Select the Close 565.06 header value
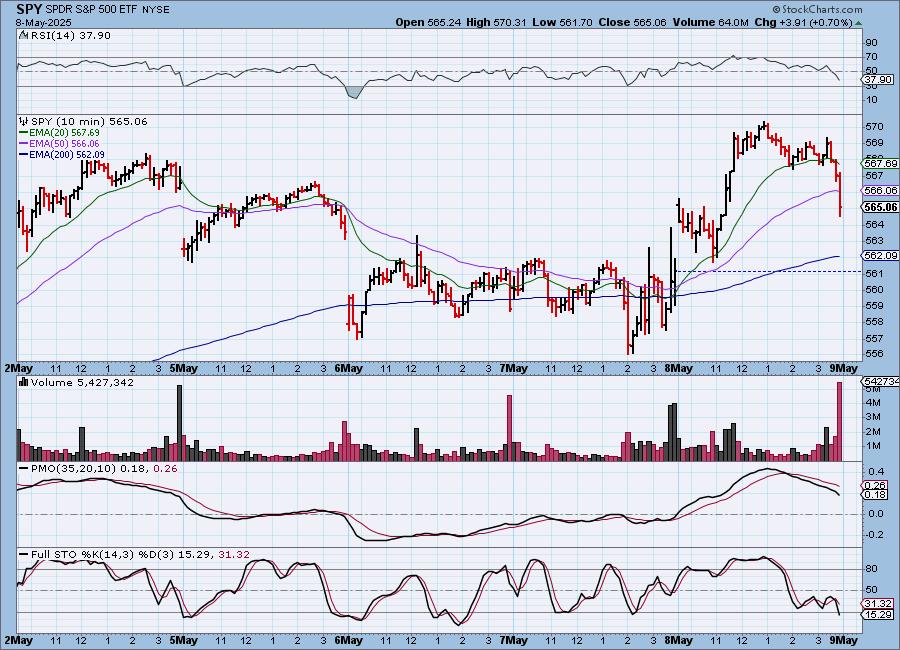 (633, 22)
